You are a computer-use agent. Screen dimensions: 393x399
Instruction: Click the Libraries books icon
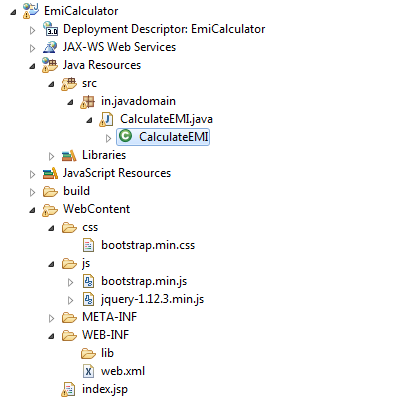[x=69, y=155]
